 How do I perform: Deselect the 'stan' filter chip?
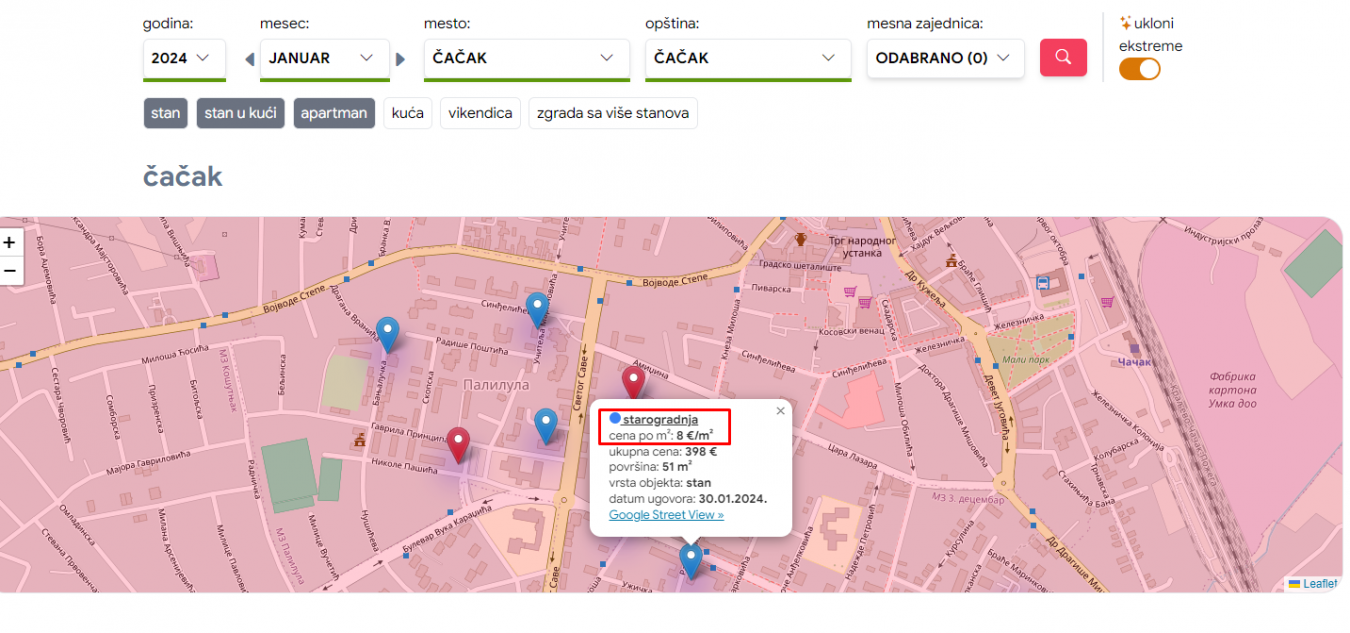[165, 113]
